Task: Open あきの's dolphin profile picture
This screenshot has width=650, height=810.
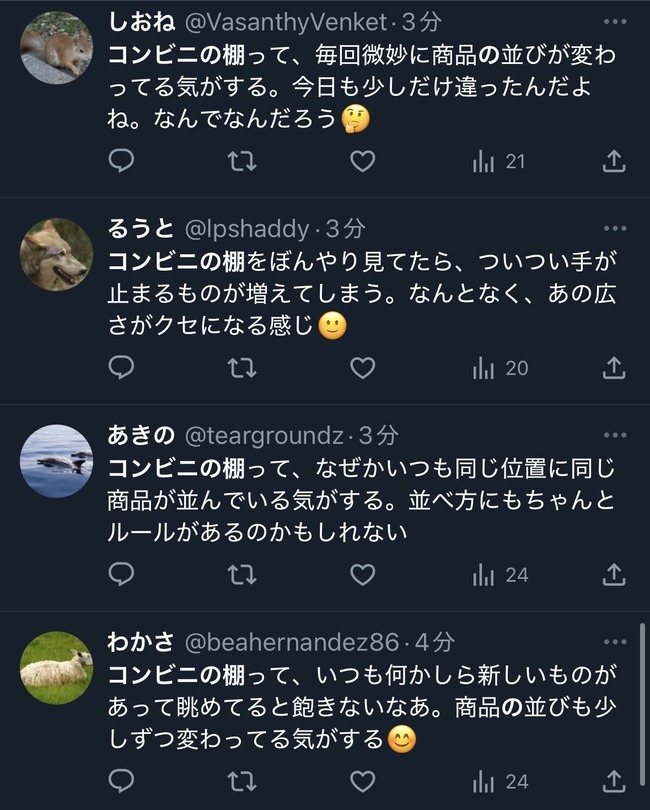Action: pos(56,461)
